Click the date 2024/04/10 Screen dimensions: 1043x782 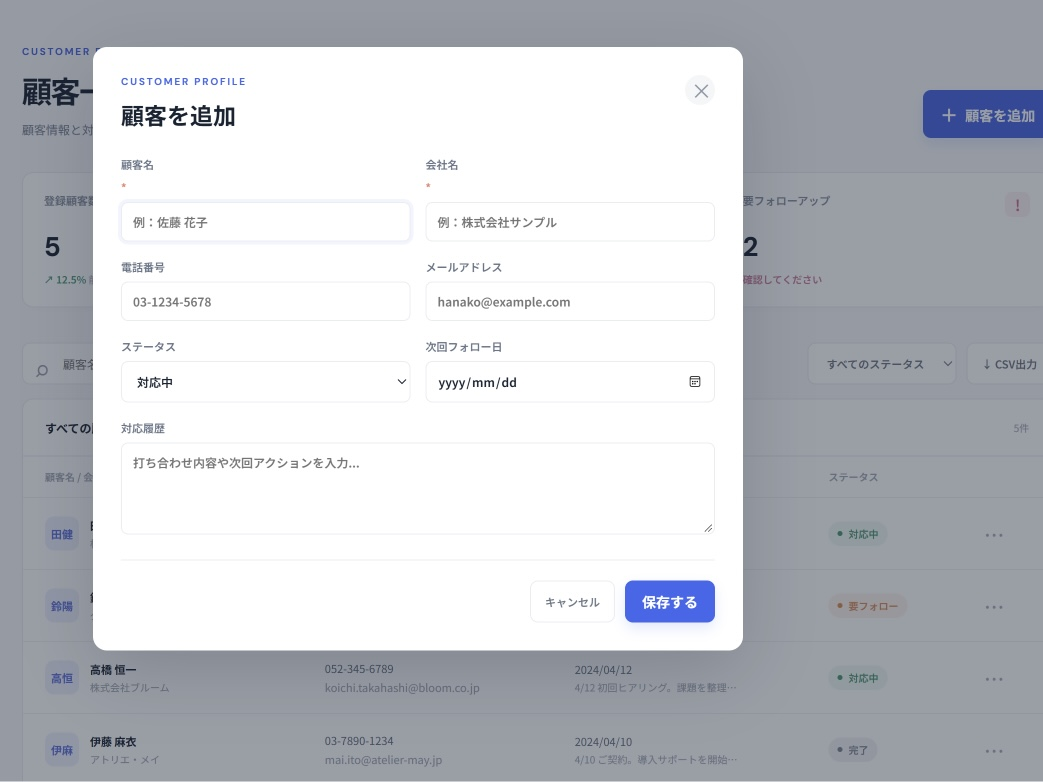603,741
